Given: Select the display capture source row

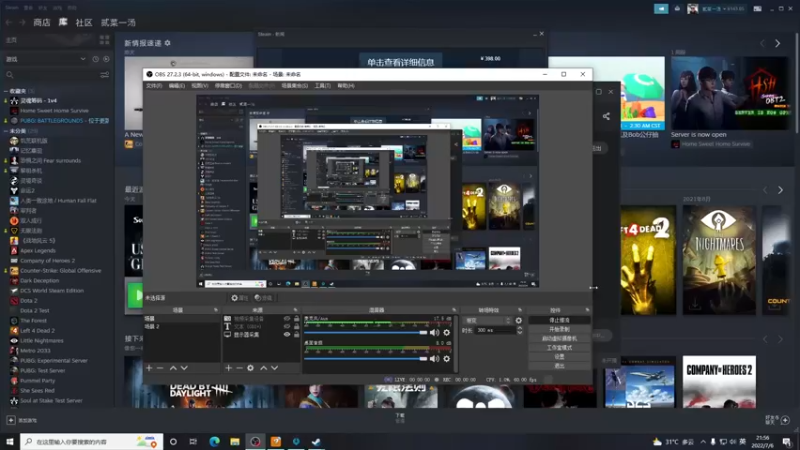Looking at the screenshot, I should click(261, 335).
